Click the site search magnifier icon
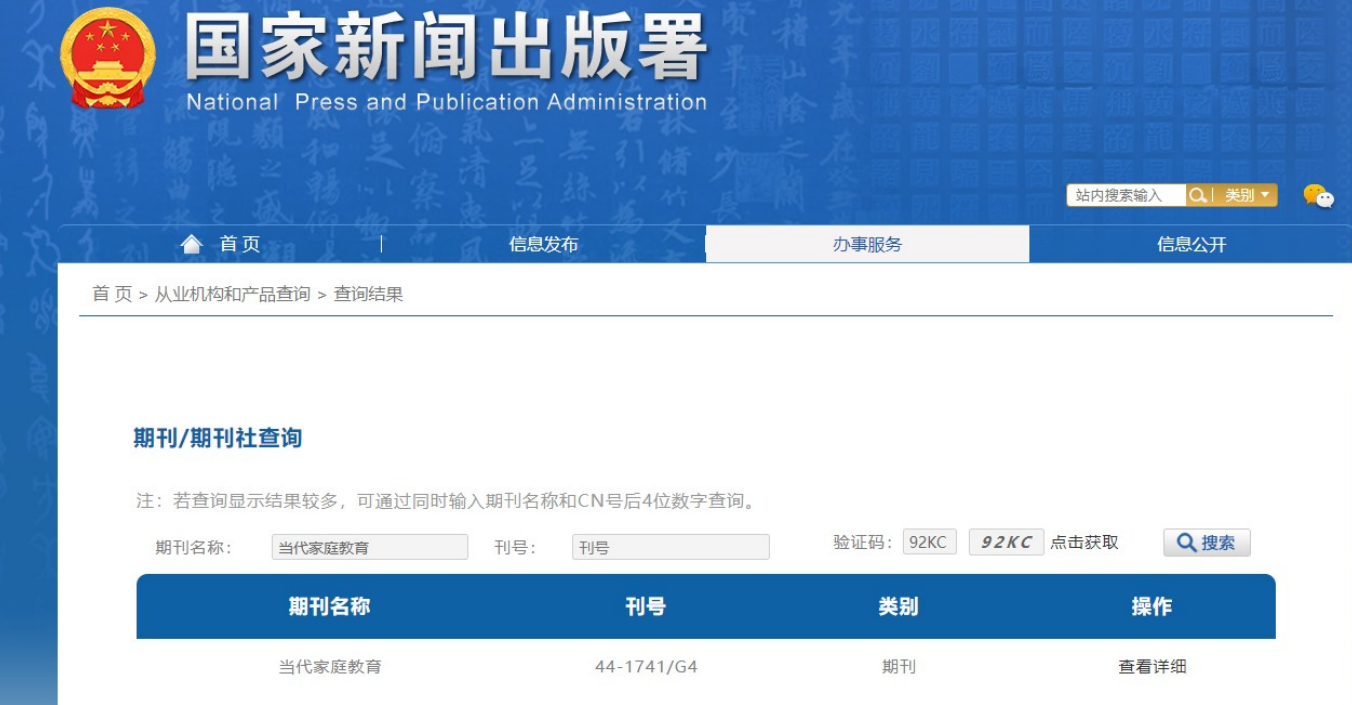Viewport: 1352px width, 705px height. click(x=1197, y=195)
